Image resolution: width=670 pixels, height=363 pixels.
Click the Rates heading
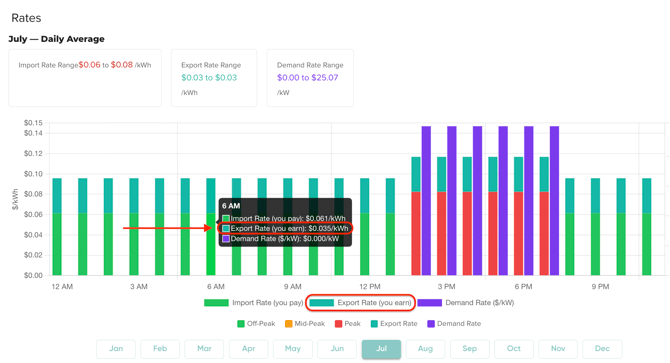[x=26, y=18]
